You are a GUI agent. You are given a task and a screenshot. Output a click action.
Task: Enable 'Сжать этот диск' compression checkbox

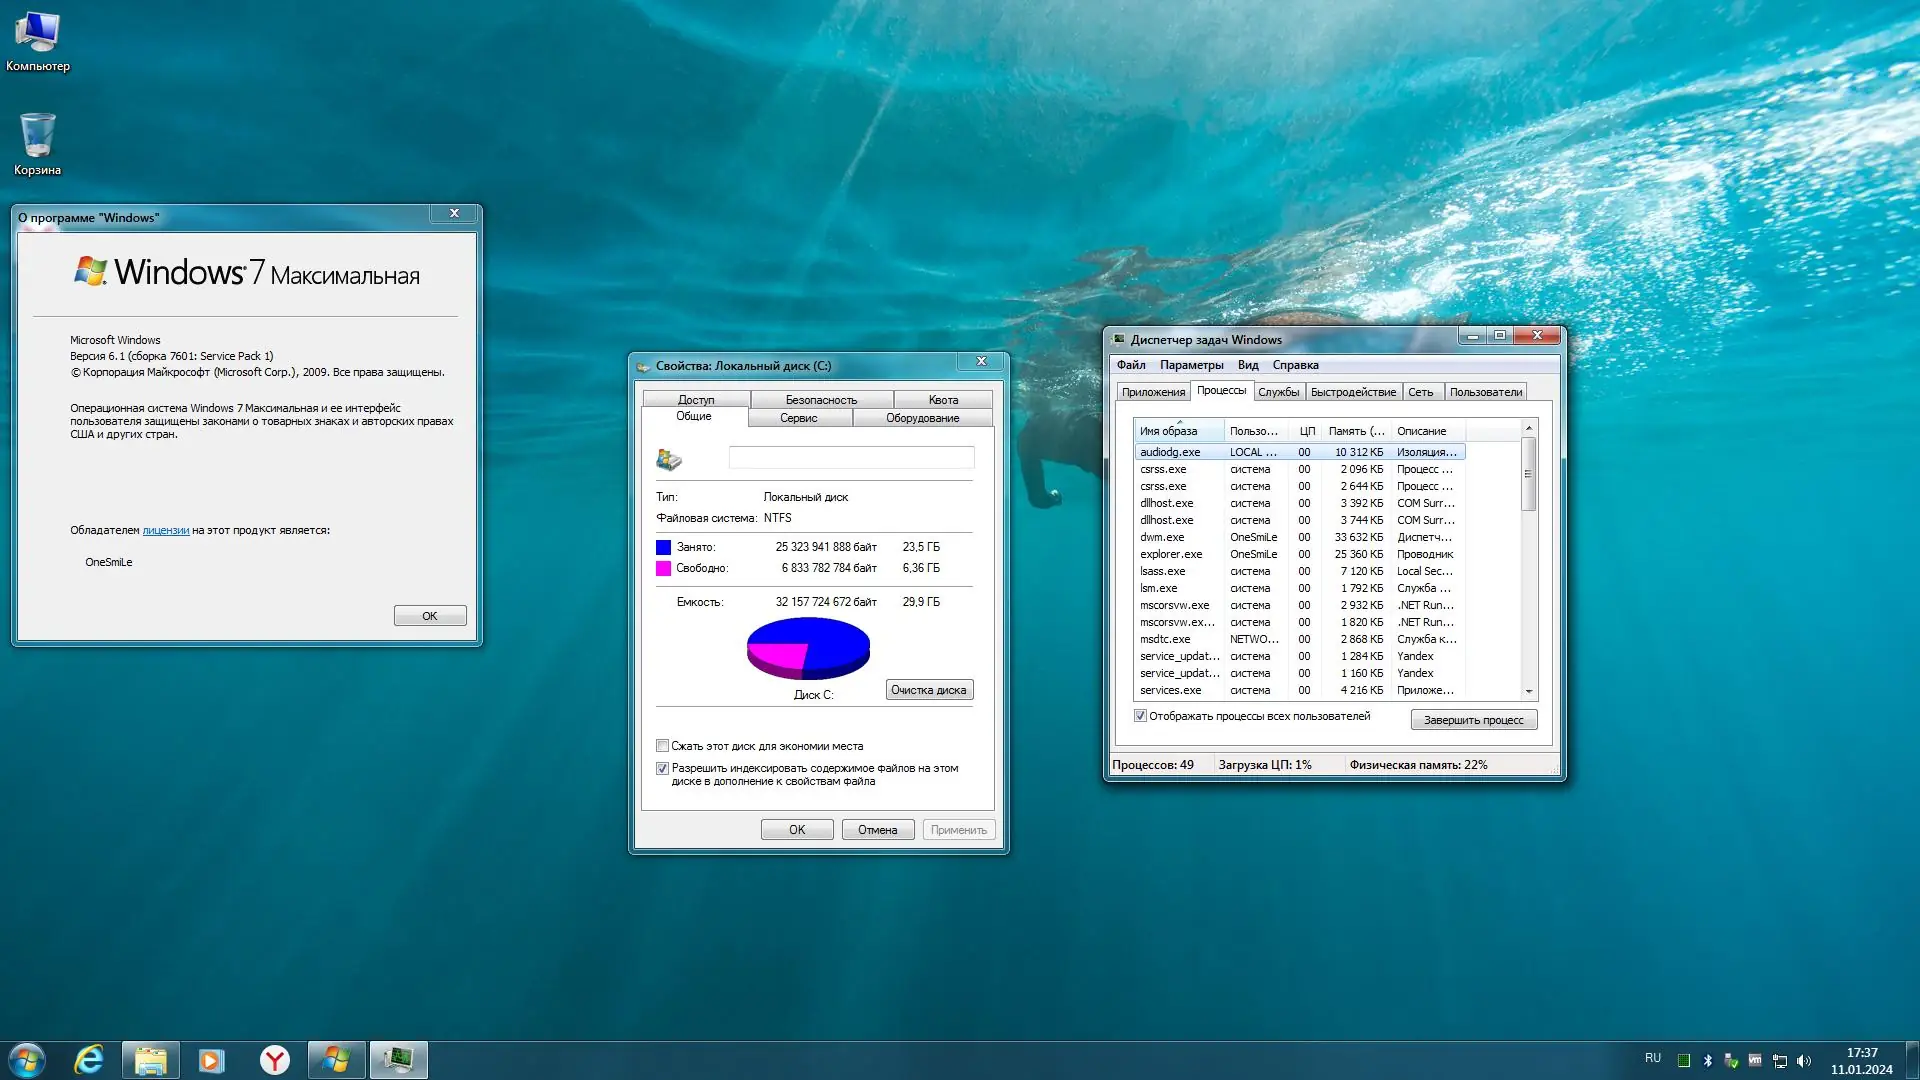pos(662,746)
